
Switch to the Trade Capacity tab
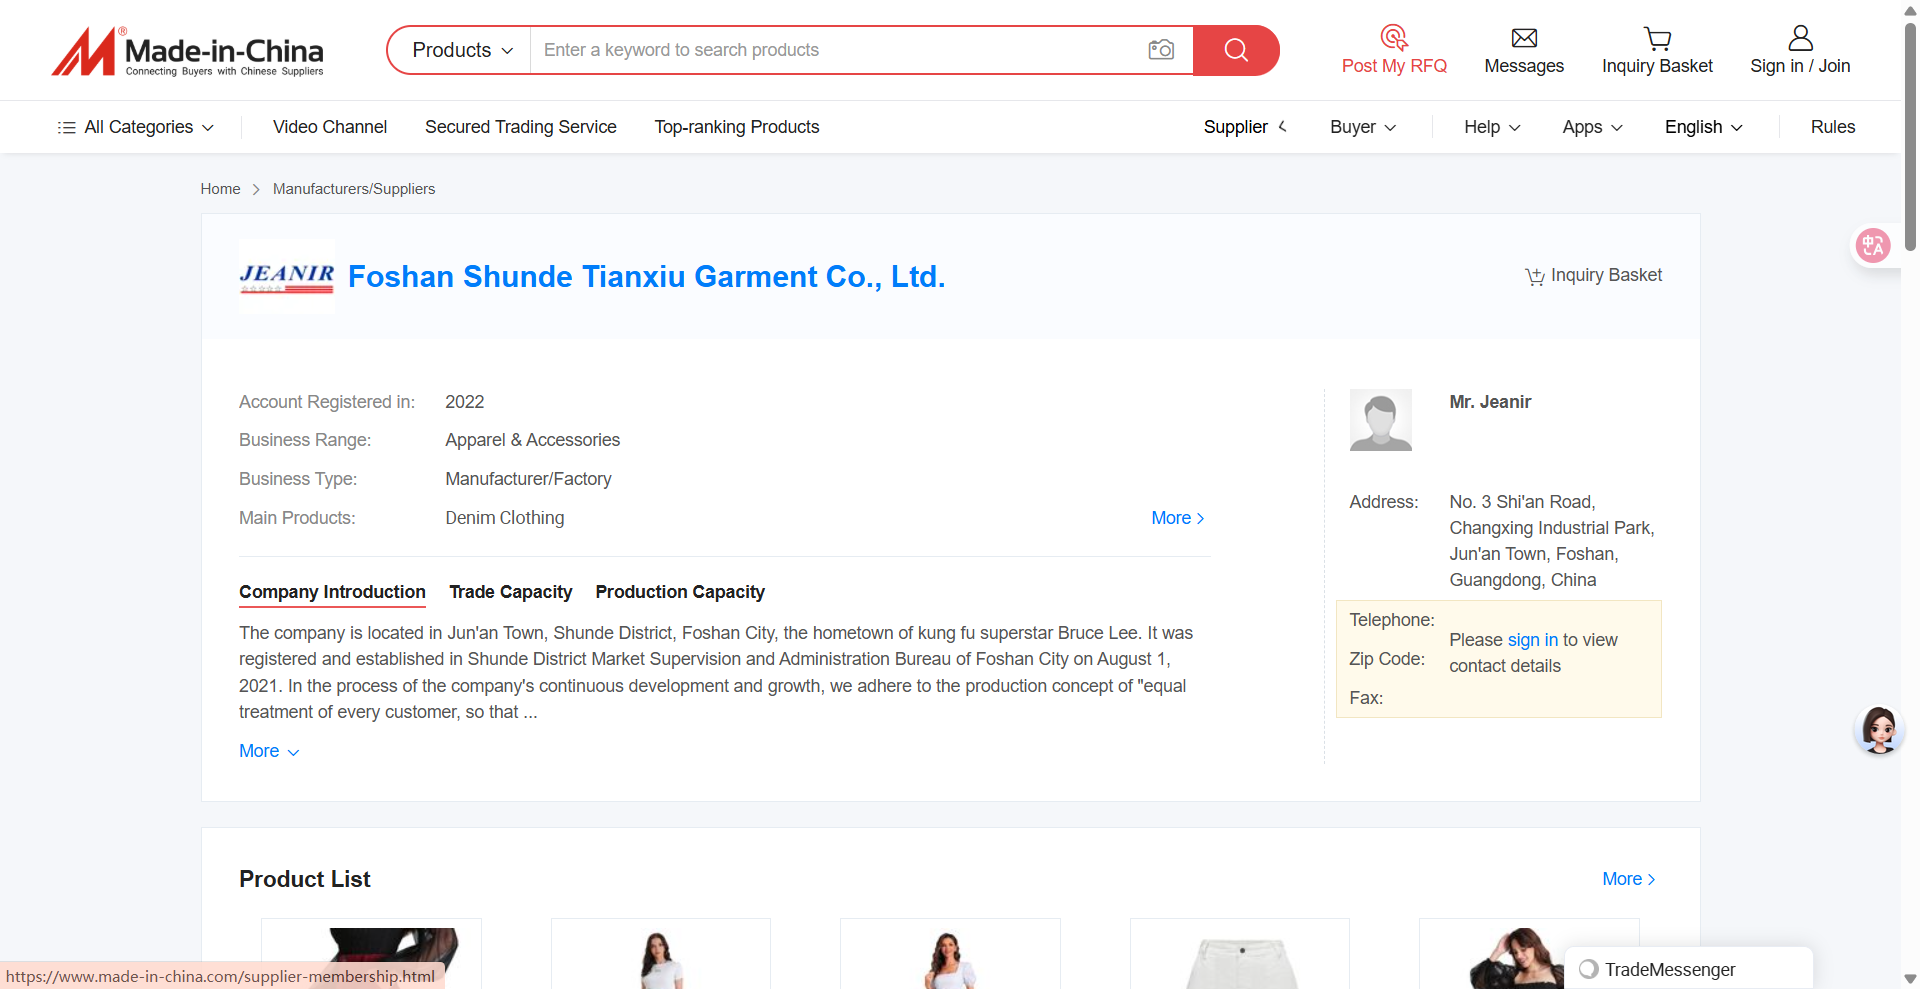(x=510, y=592)
